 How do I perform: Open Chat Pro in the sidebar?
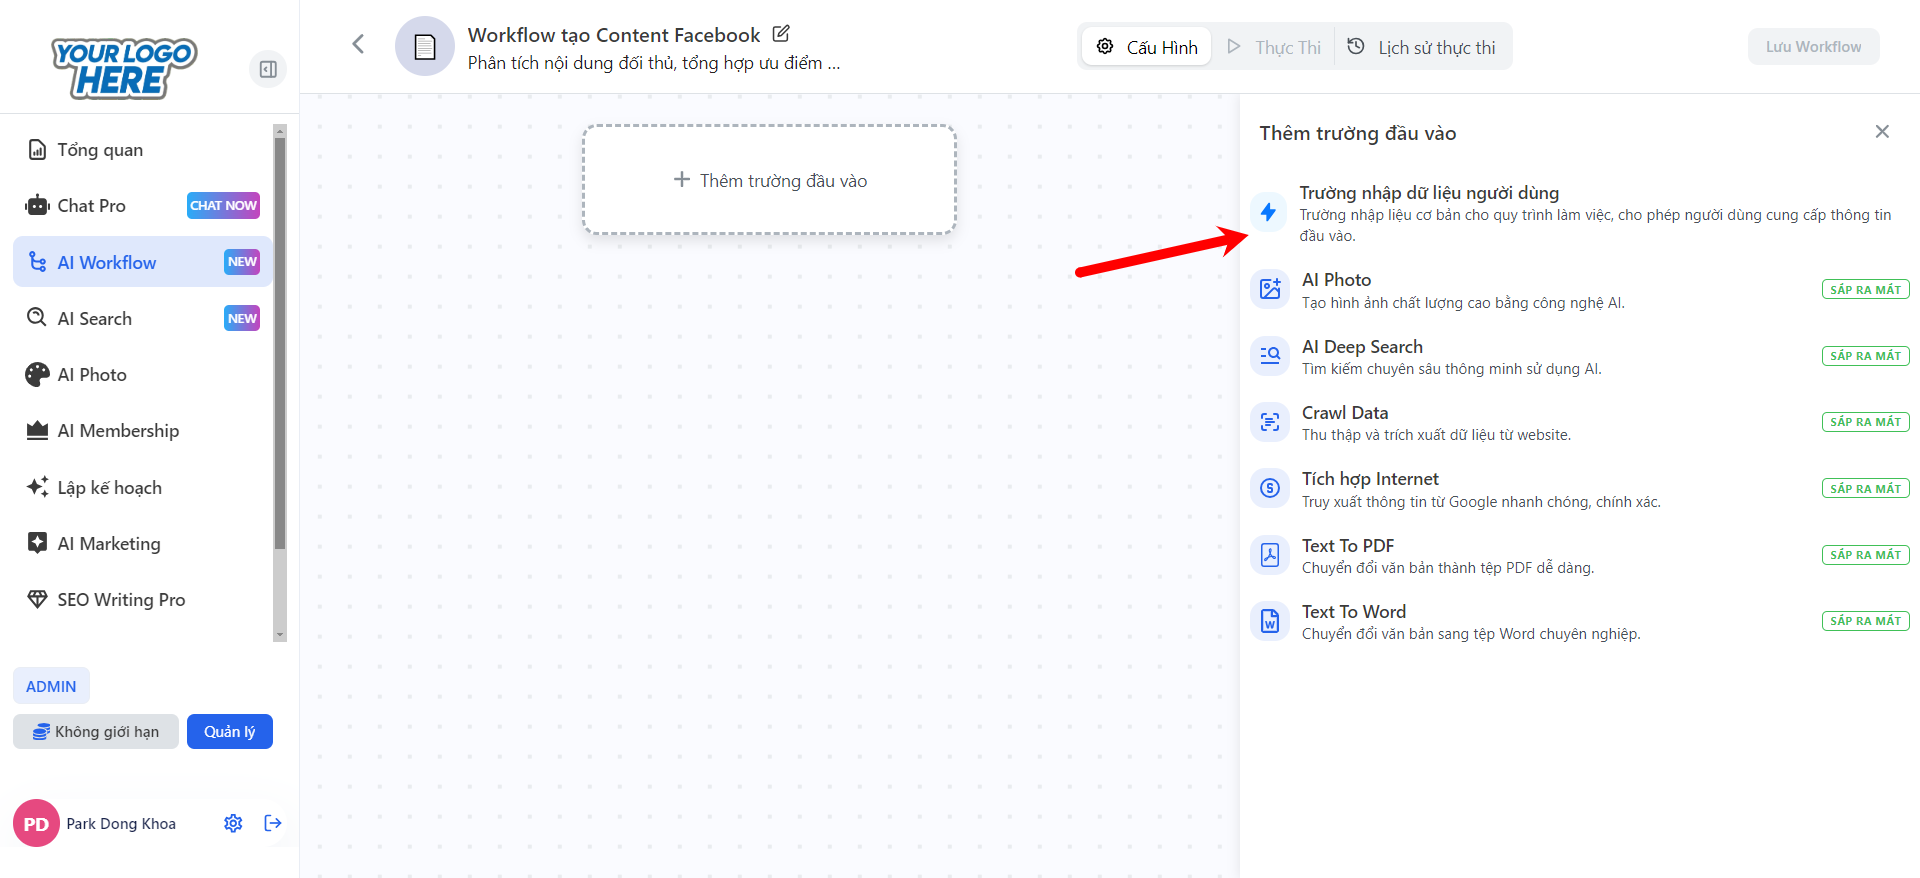point(92,206)
